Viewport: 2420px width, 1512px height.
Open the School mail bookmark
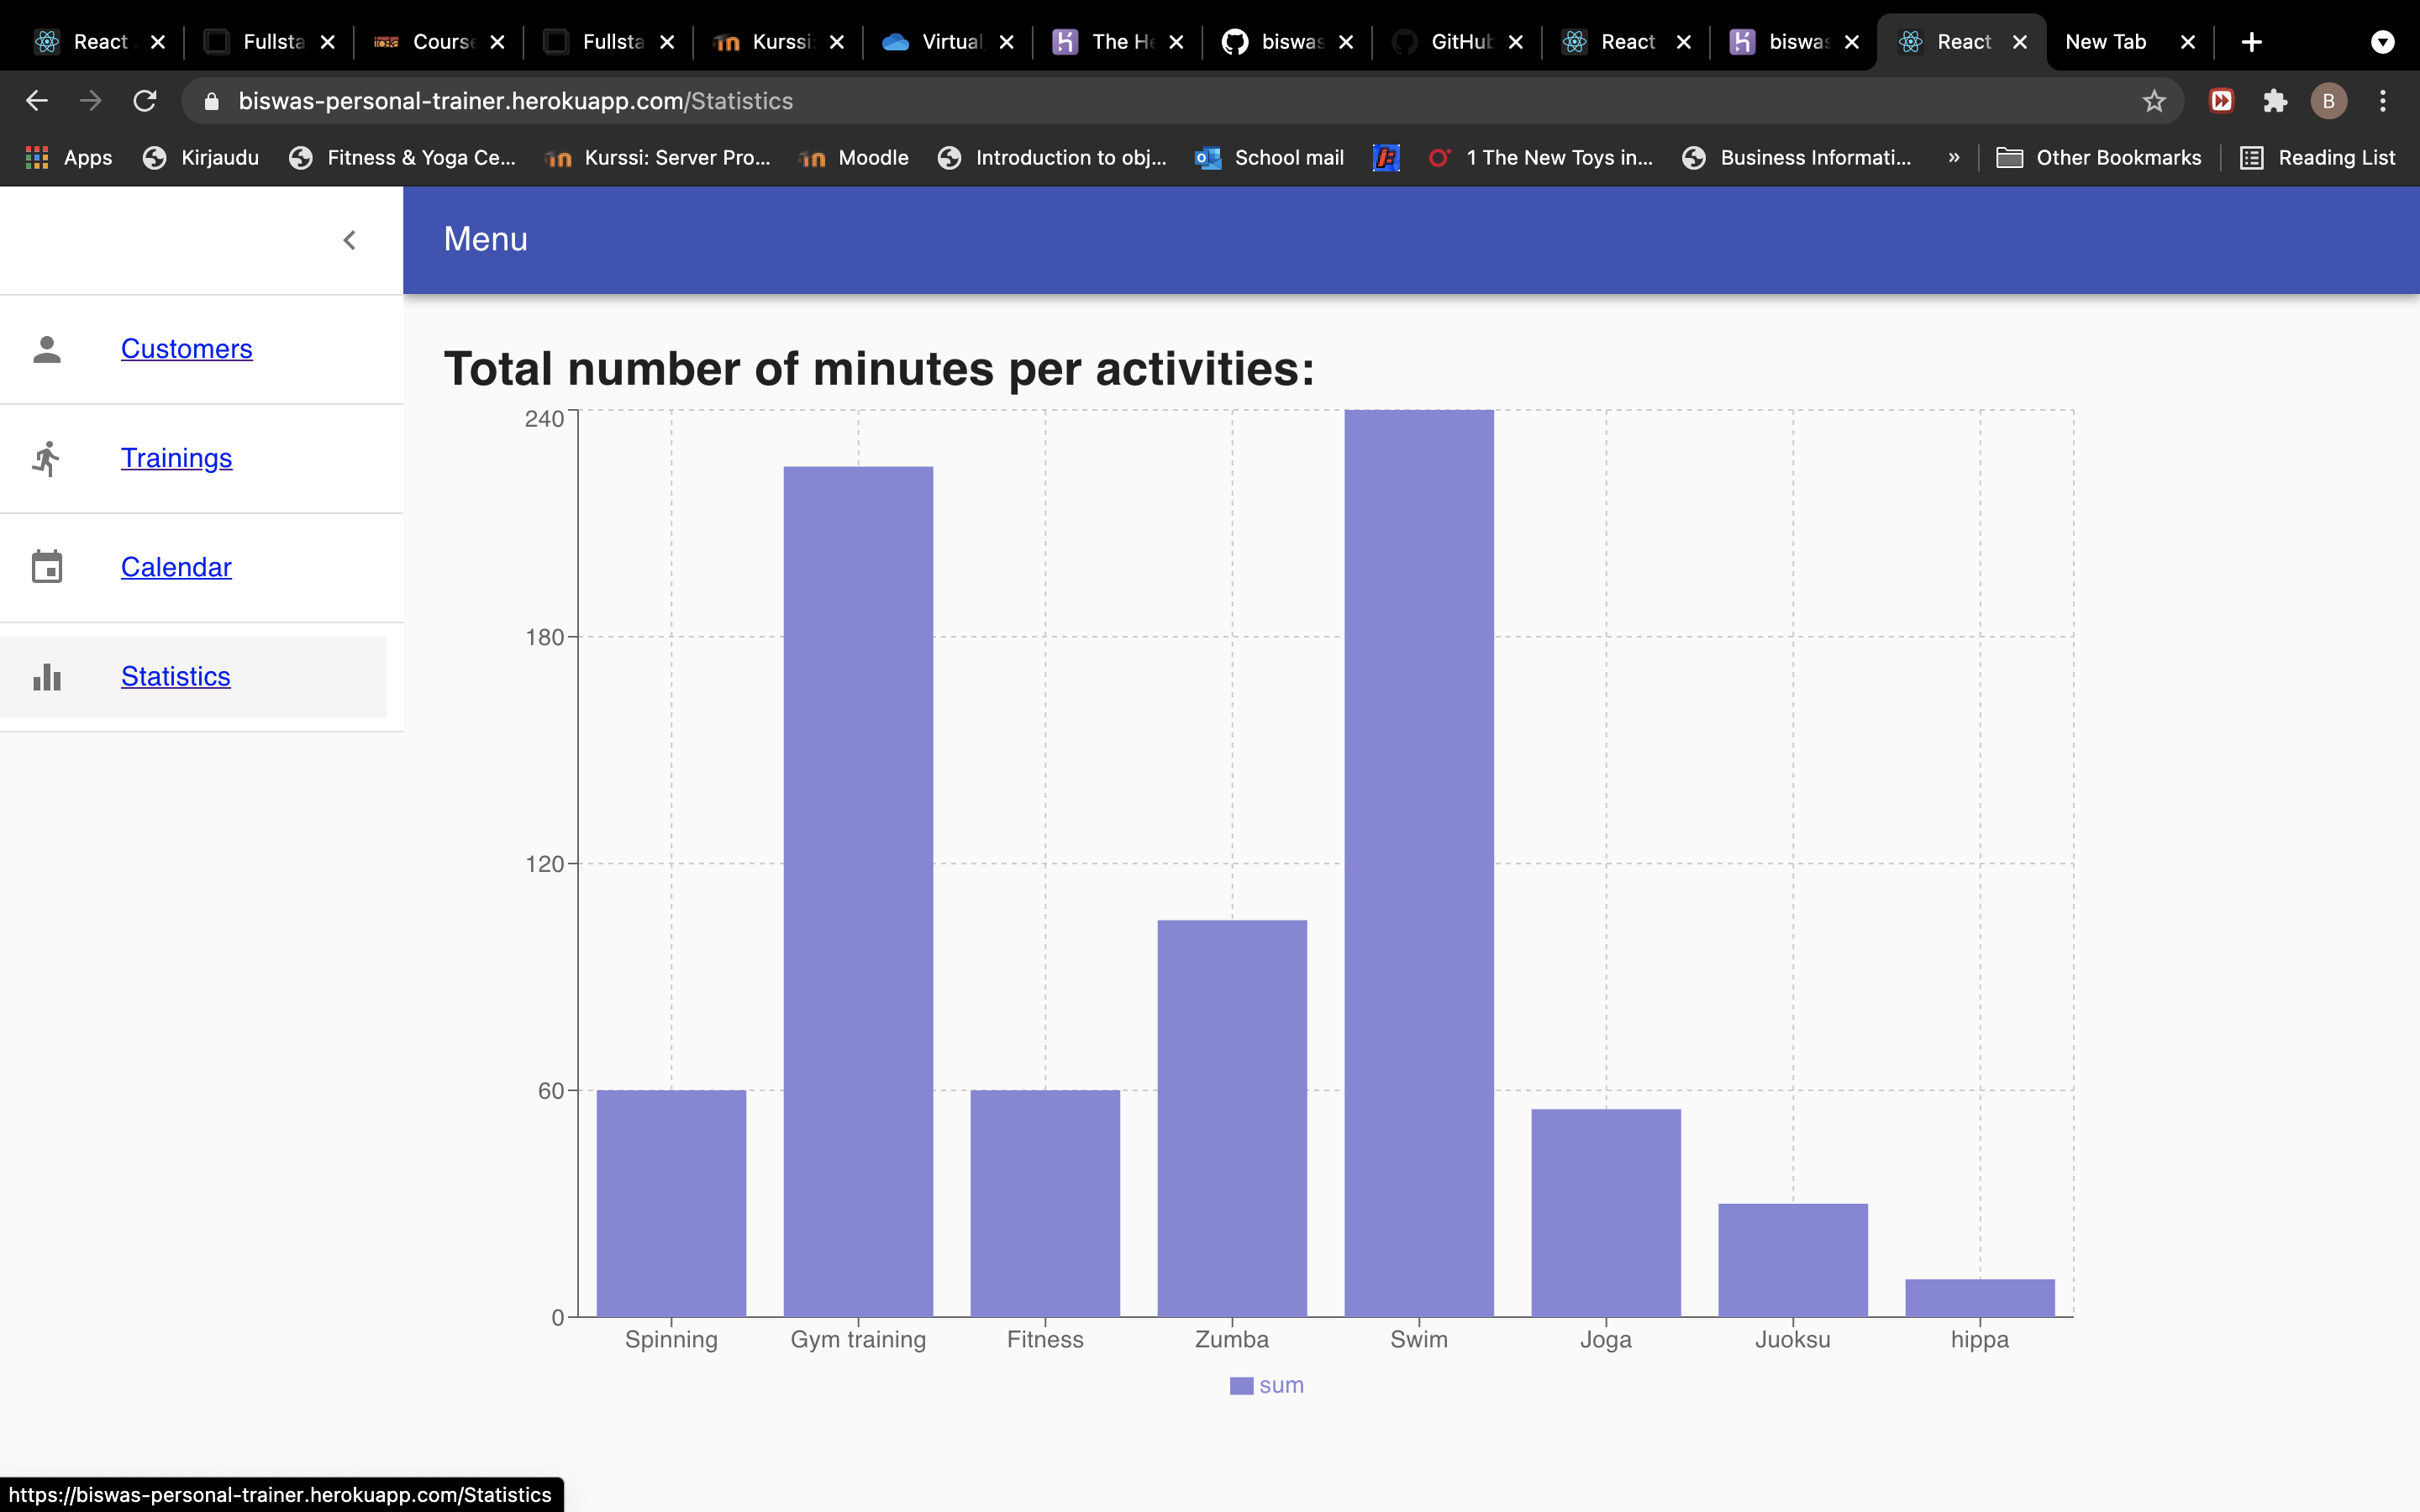click(1270, 157)
